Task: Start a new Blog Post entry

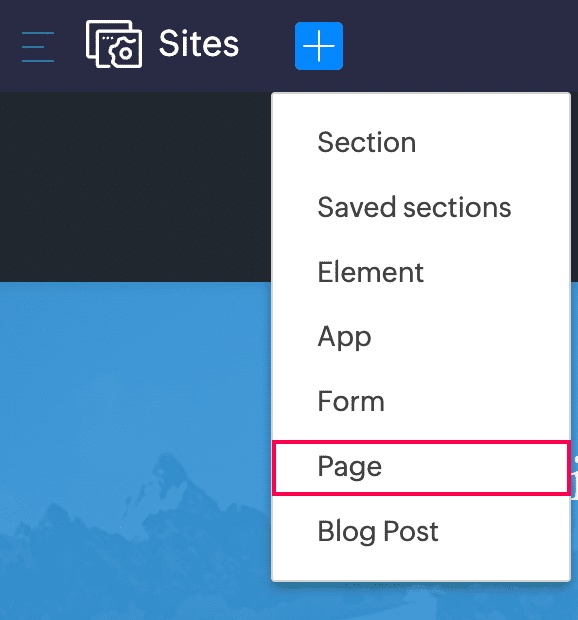Action: click(x=421, y=531)
